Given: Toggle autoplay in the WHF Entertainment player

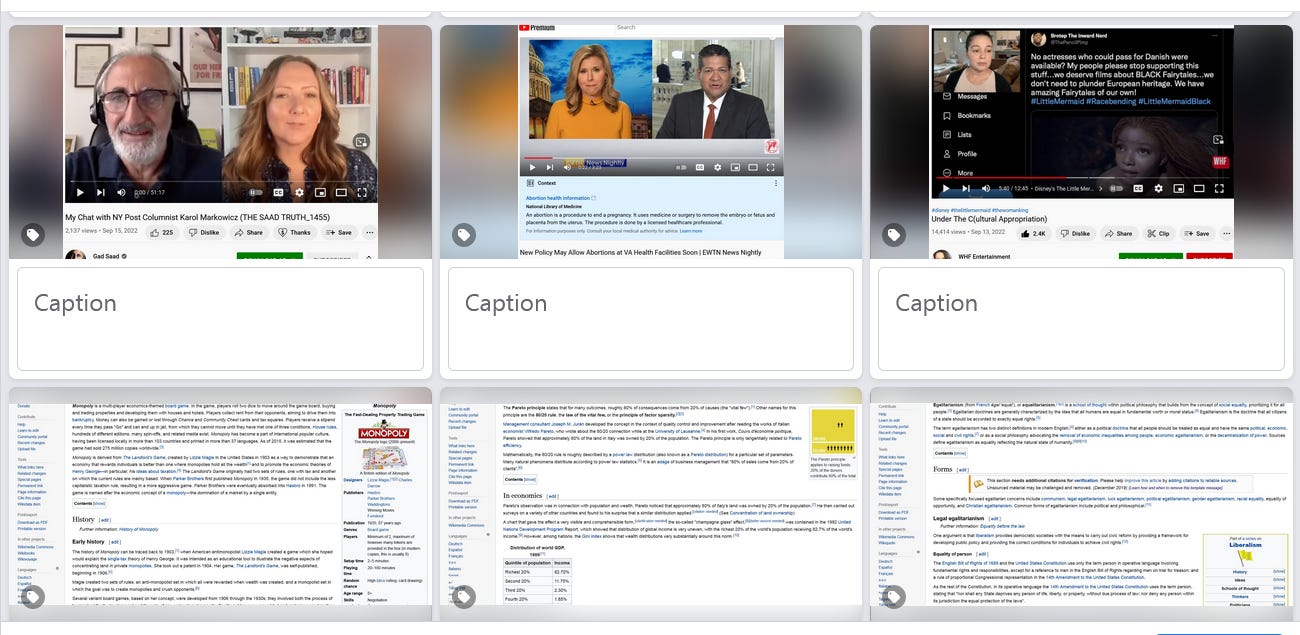Looking at the screenshot, I should [x=1116, y=188].
